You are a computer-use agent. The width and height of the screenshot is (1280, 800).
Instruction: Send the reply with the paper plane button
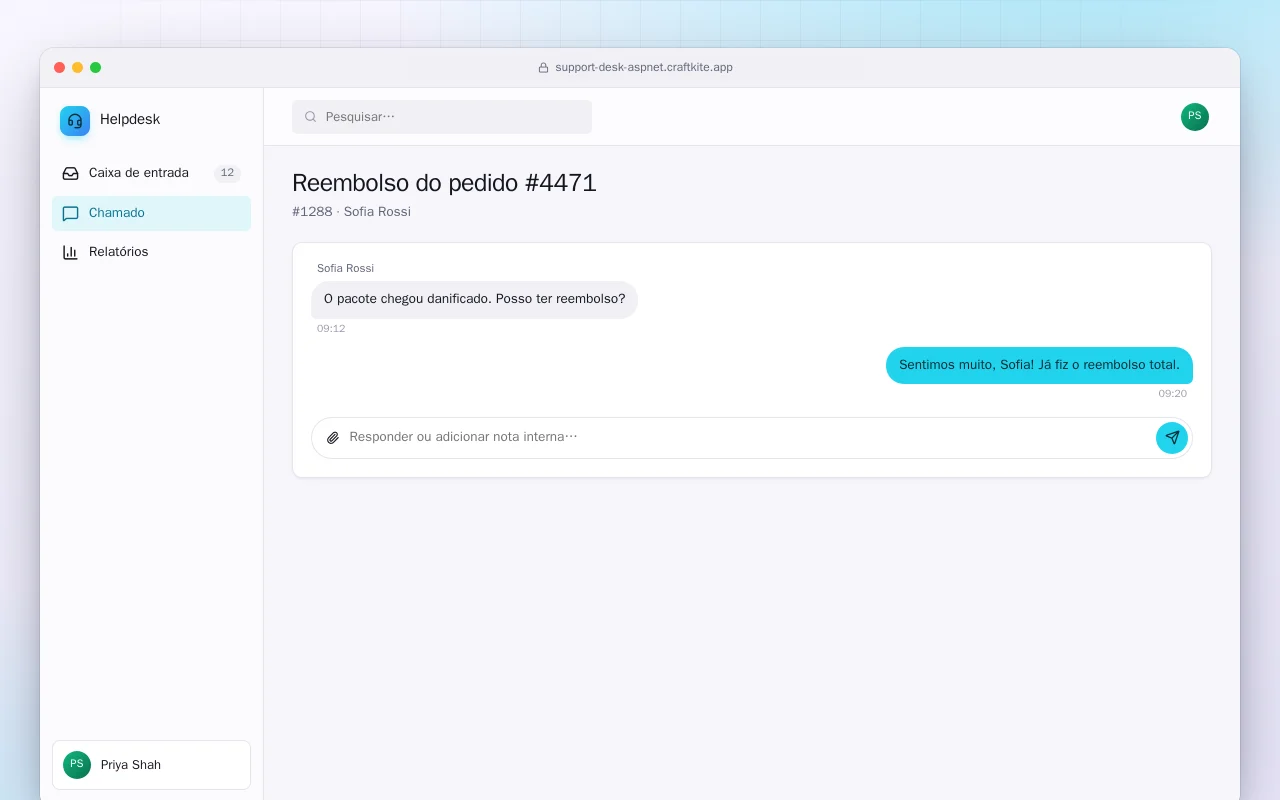click(x=1172, y=438)
